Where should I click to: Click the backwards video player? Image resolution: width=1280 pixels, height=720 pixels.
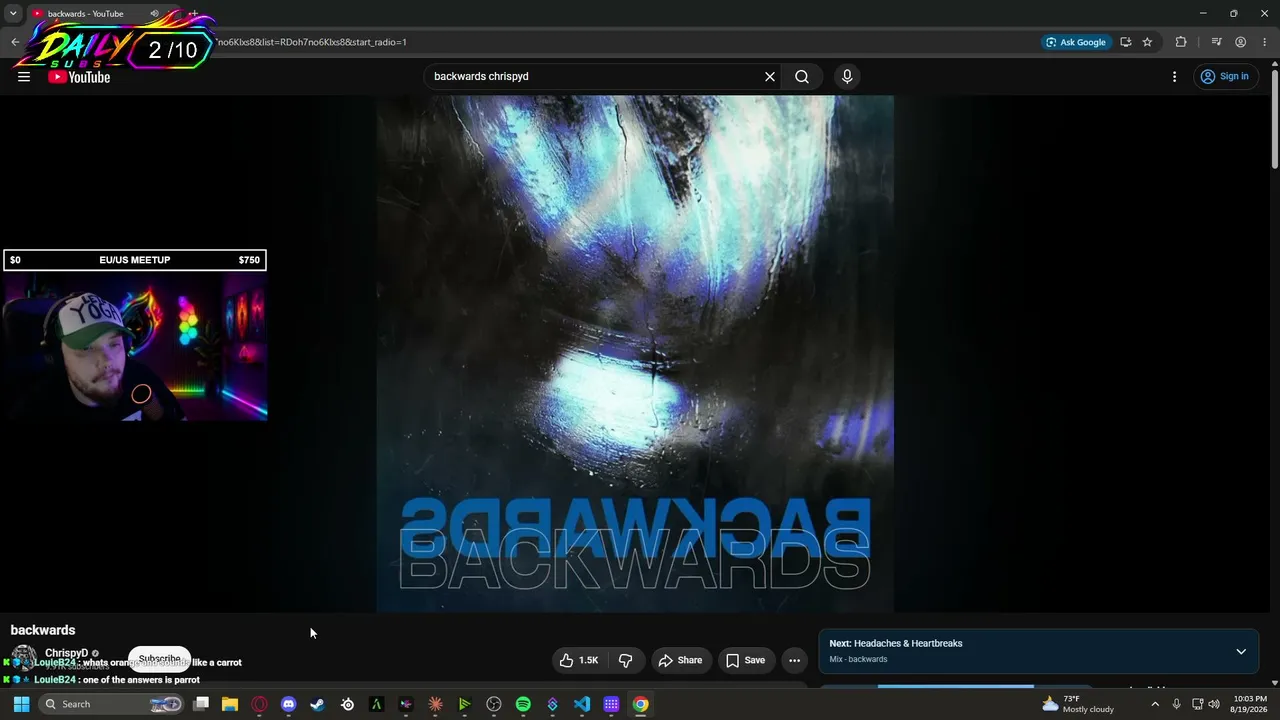pyautogui.click(x=635, y=354)
